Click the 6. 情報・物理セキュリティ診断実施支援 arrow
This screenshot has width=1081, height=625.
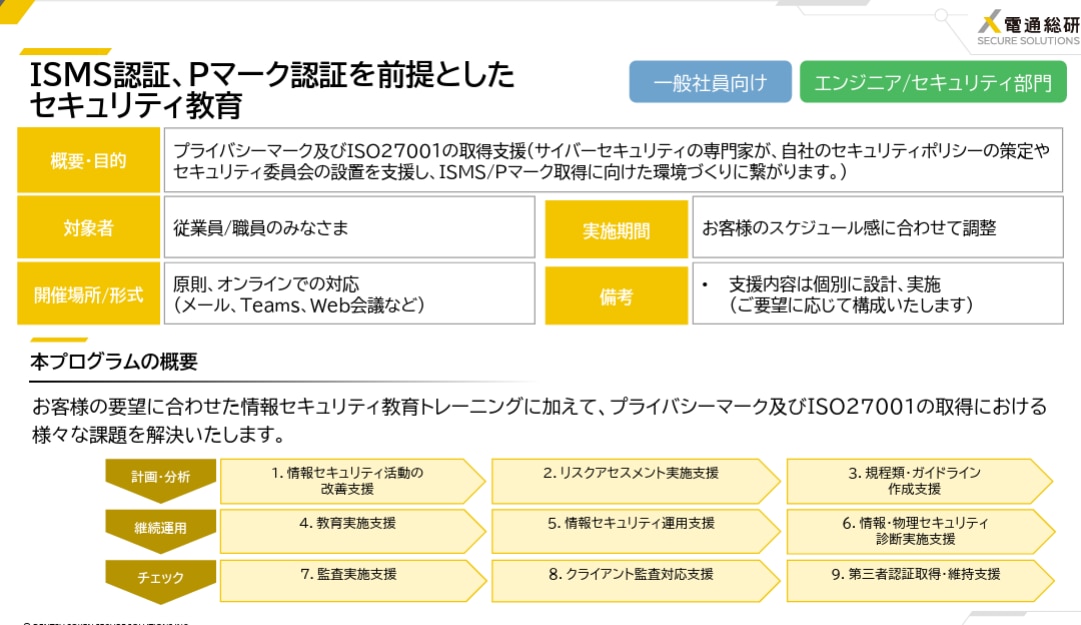(x=920, y=531)
